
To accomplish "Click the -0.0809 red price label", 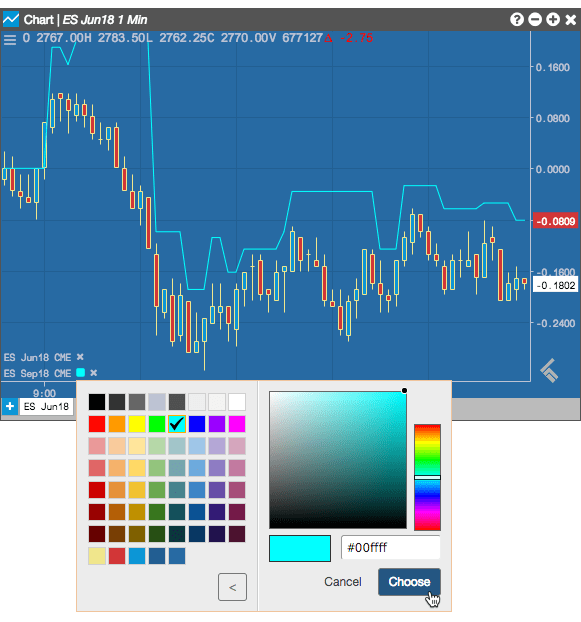I will [555, 221].
